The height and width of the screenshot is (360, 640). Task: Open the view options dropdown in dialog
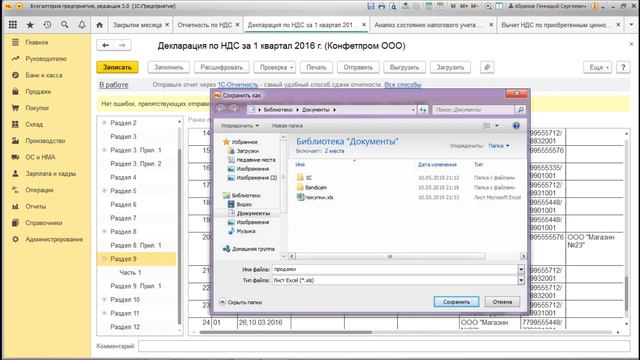coord(497,126)
